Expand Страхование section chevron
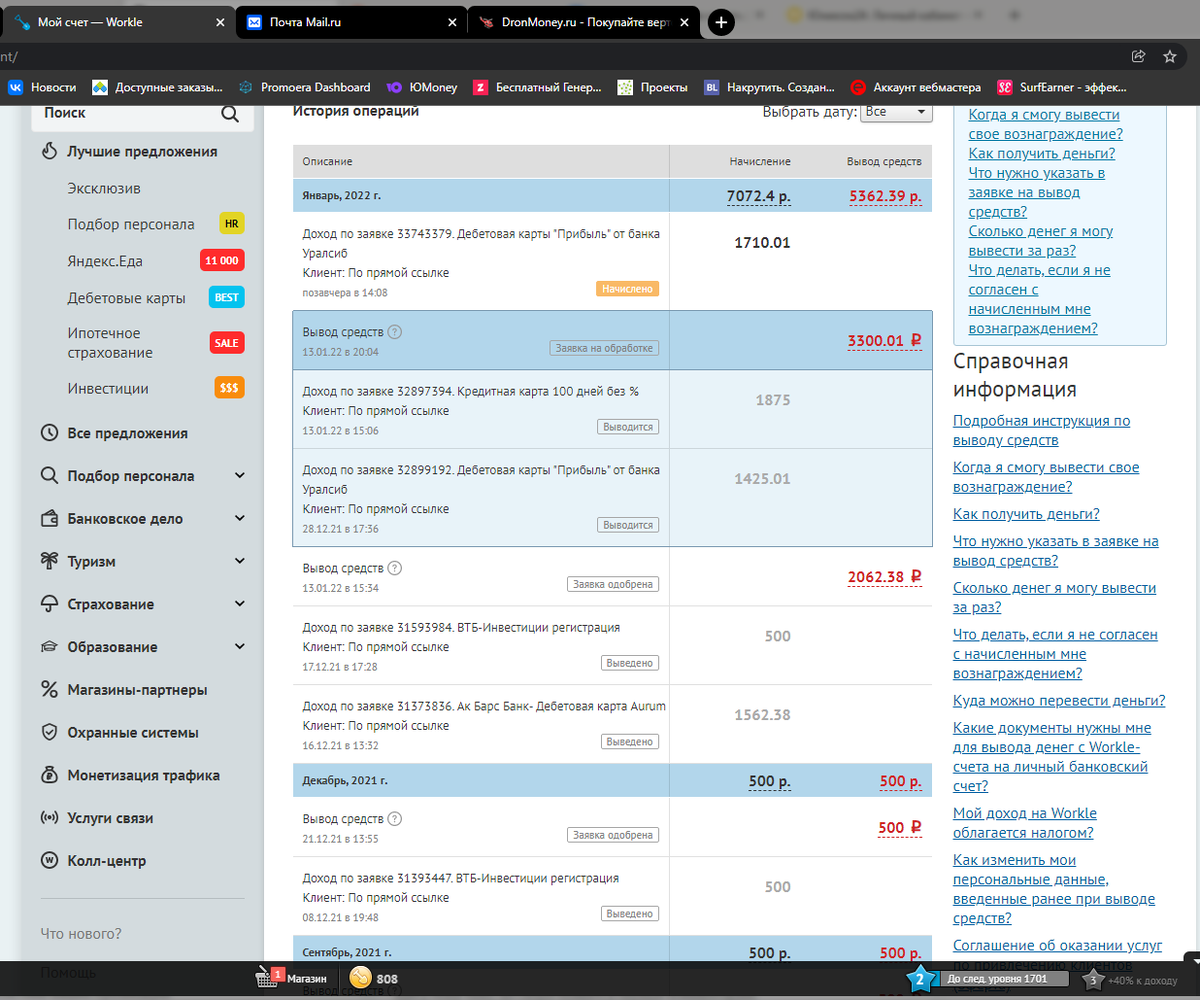This screenshot has height=1000, width=1200. 239,604
